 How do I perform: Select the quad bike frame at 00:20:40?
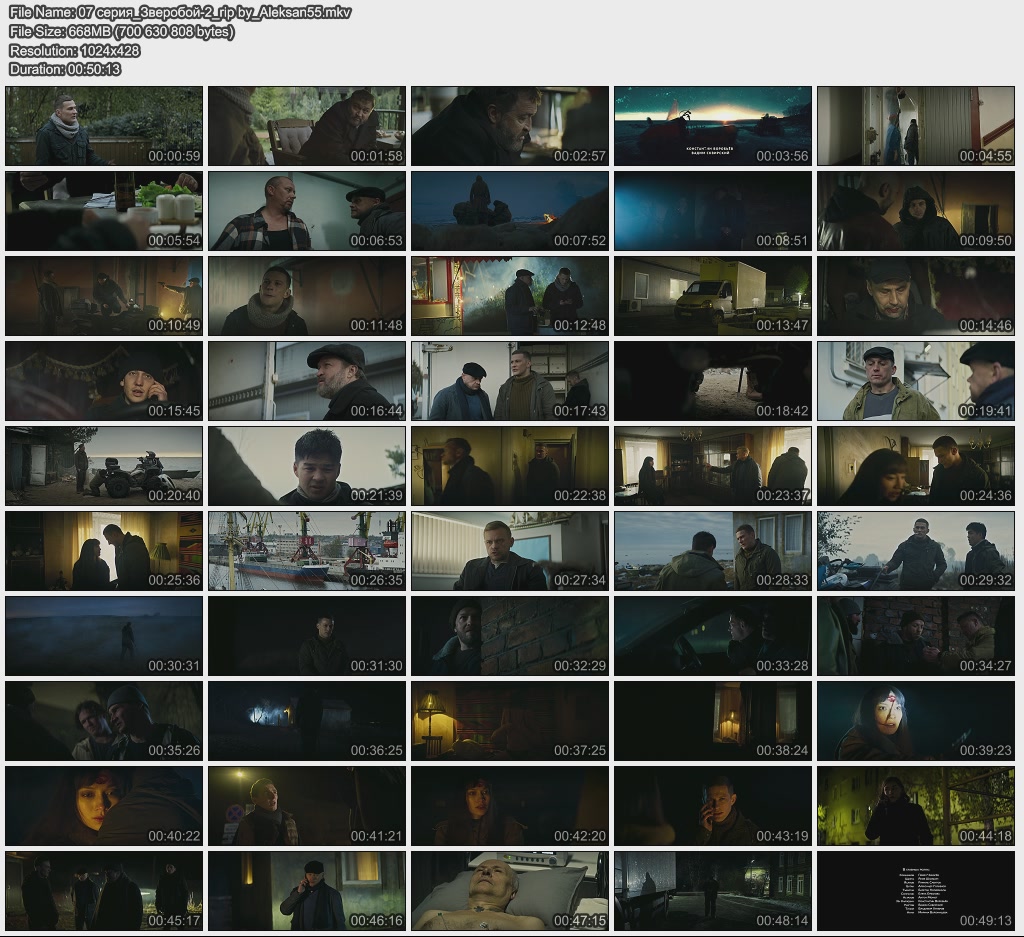click(x=104, y=467)
